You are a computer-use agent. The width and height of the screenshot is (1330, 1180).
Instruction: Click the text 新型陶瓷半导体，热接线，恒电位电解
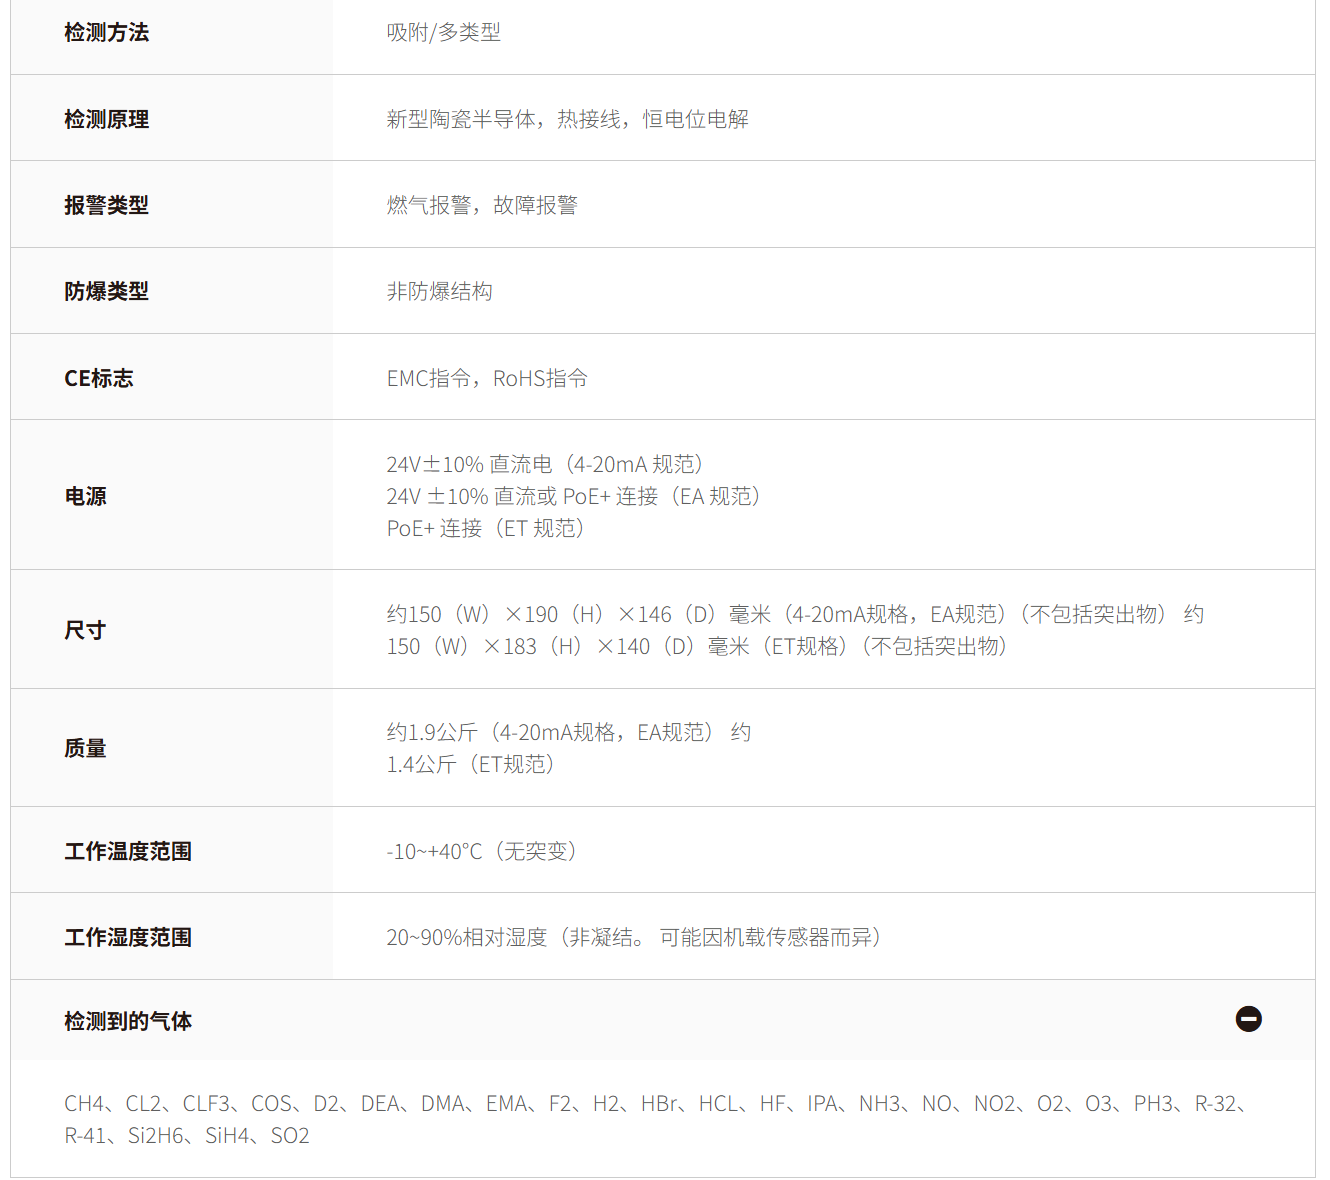tap(568, 119)
